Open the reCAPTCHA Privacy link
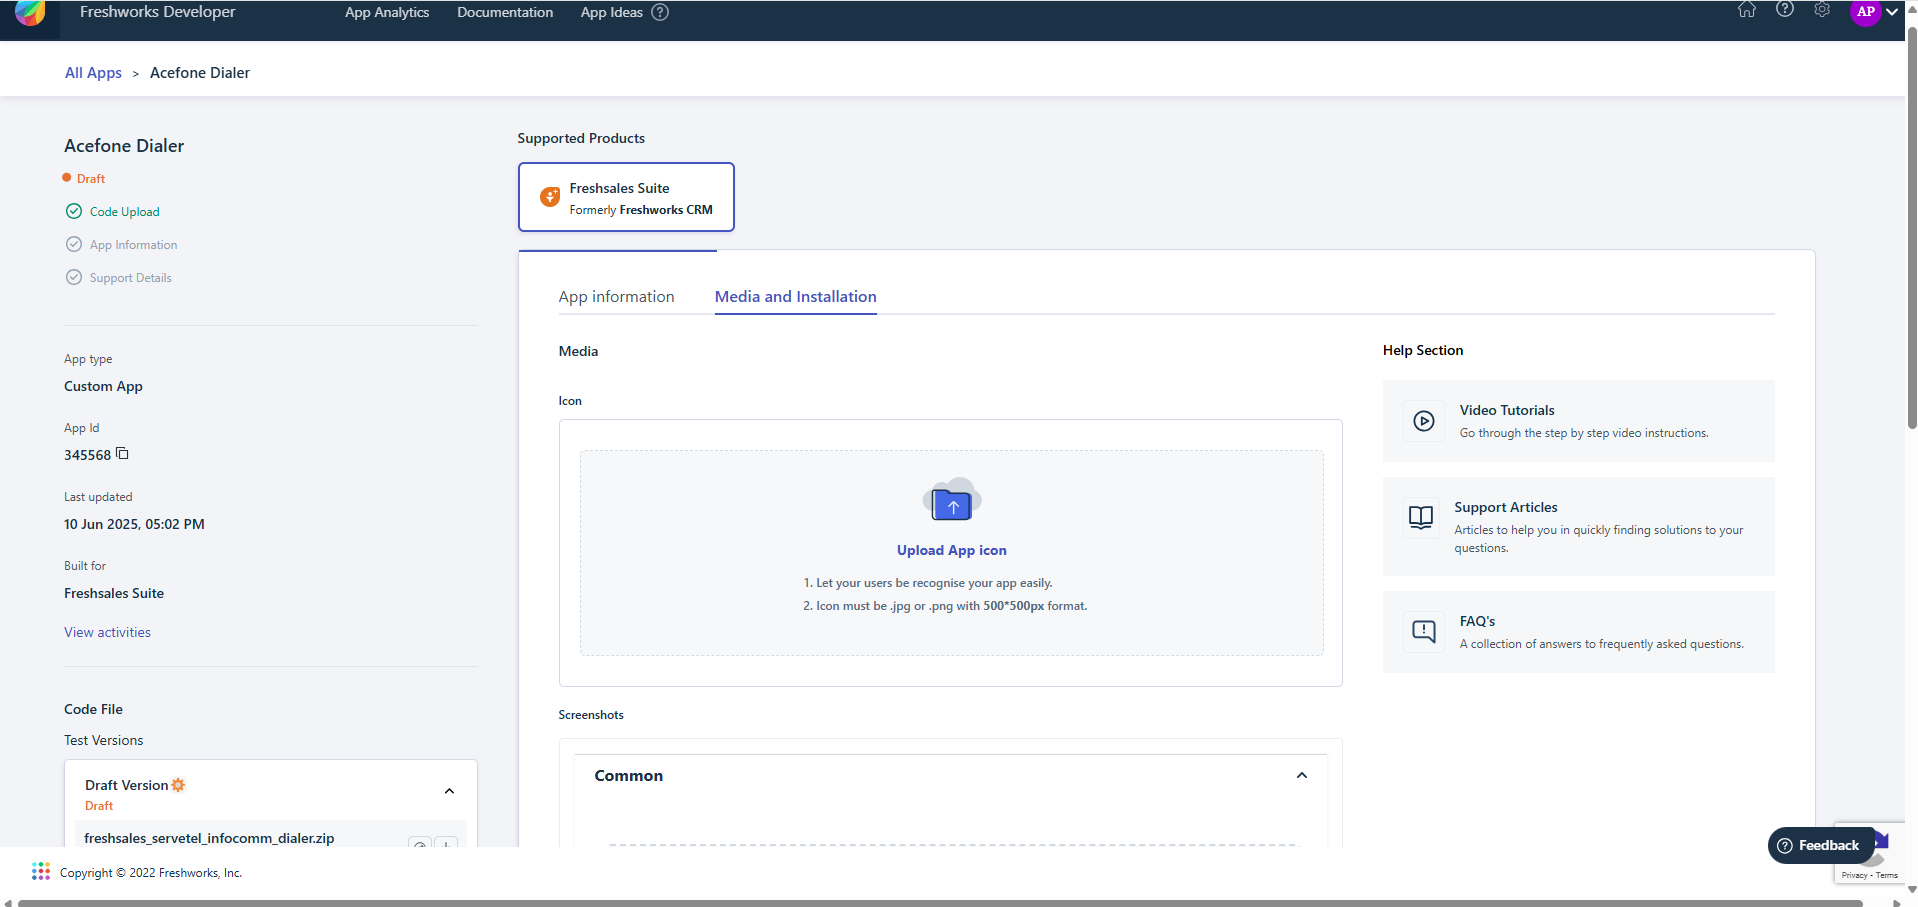The image size is (1918, 907). tap(1854, 875)
